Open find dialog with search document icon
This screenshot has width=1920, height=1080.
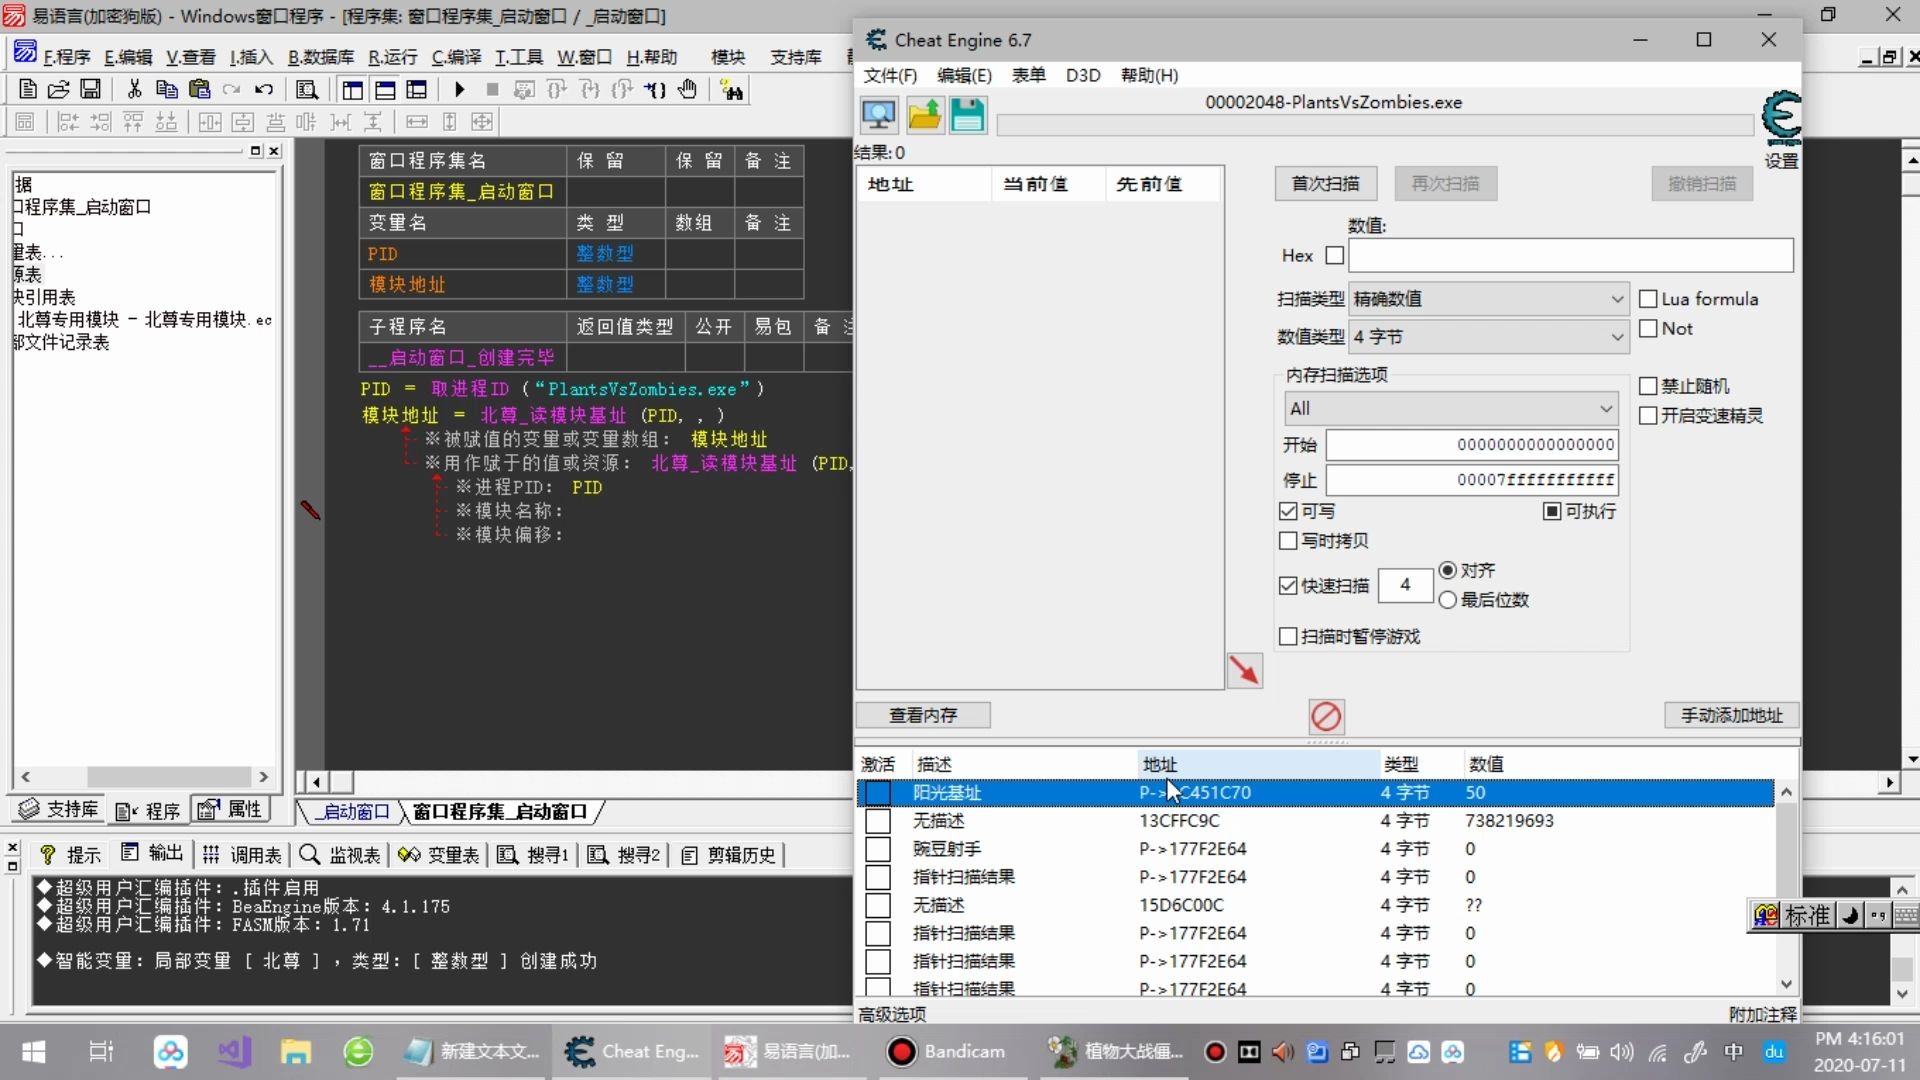(x=306, y=89)
